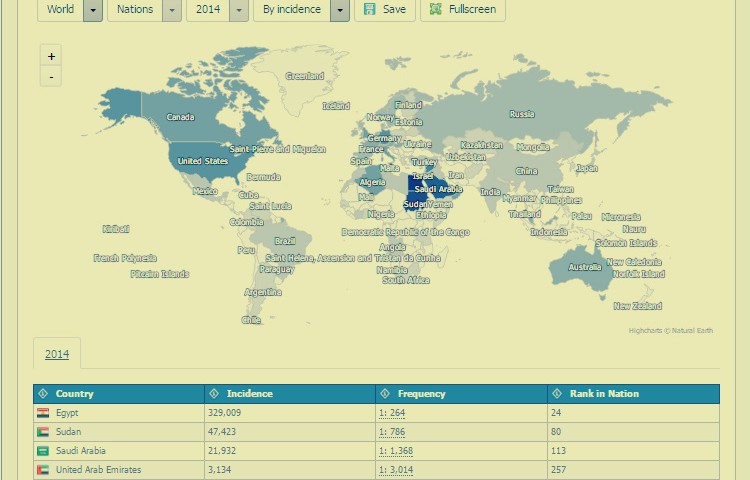Sort by Rank in Nation column icon

tap(557, 394)
